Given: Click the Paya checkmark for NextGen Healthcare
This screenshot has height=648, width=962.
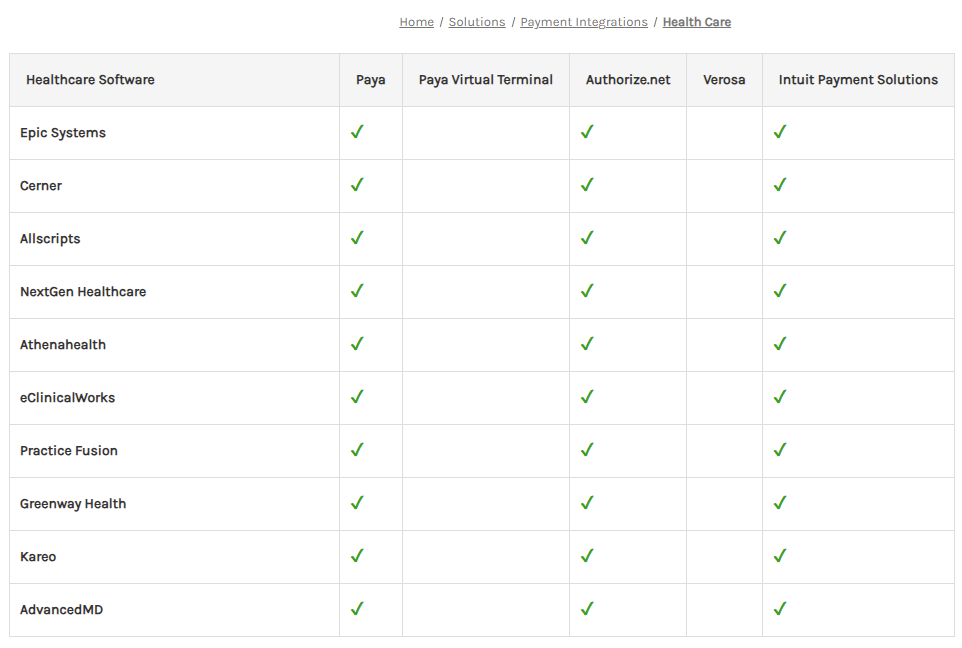Looking at the screenshot, I should (x=357, y=291).
